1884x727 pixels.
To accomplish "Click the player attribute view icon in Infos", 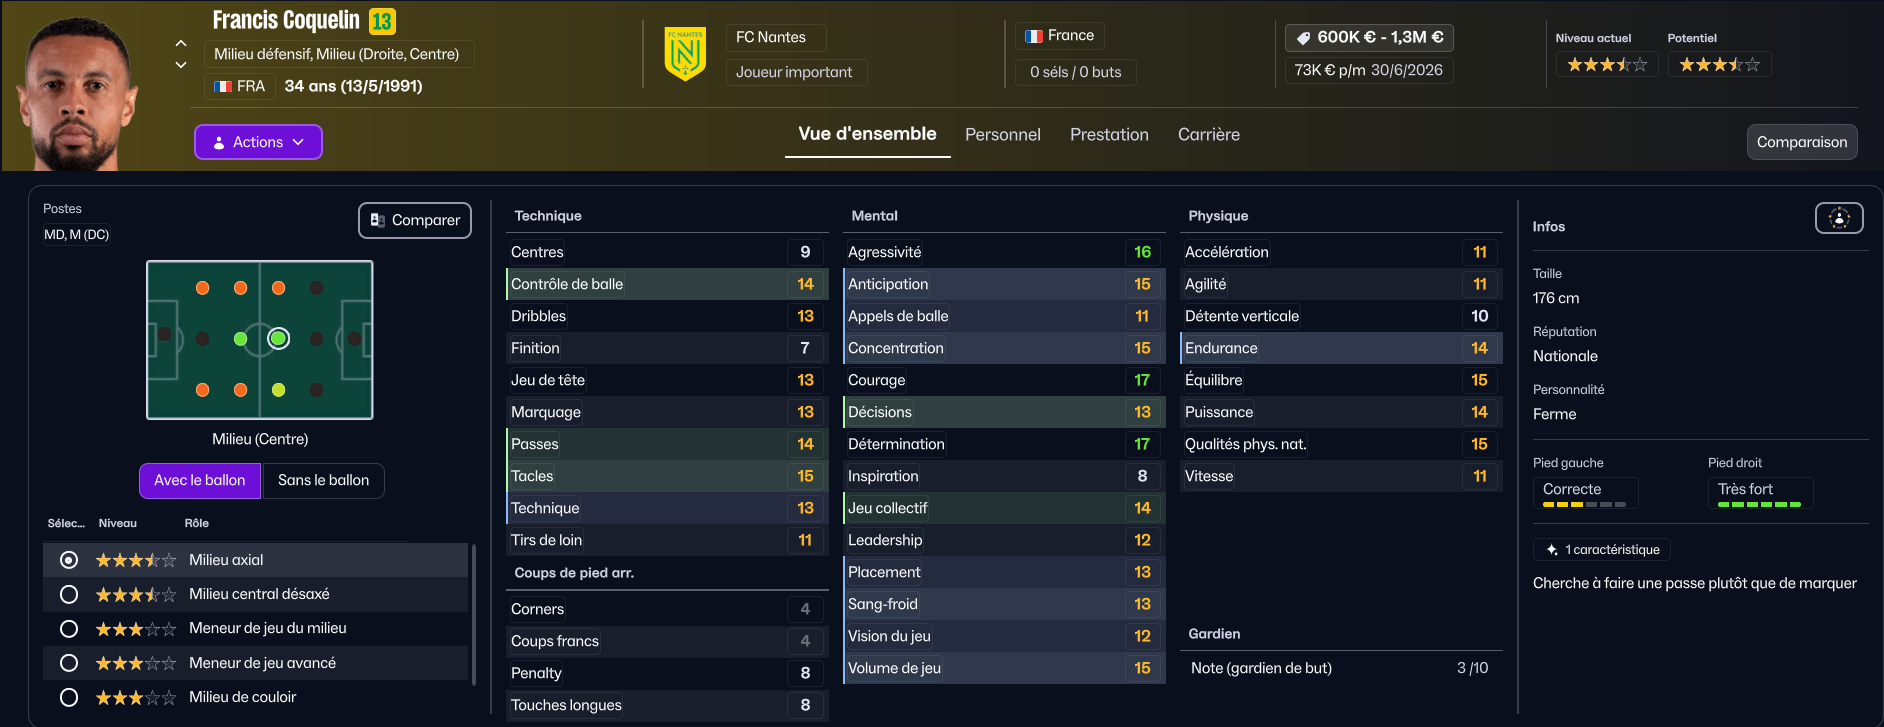I will click(x=1838, y=218).
